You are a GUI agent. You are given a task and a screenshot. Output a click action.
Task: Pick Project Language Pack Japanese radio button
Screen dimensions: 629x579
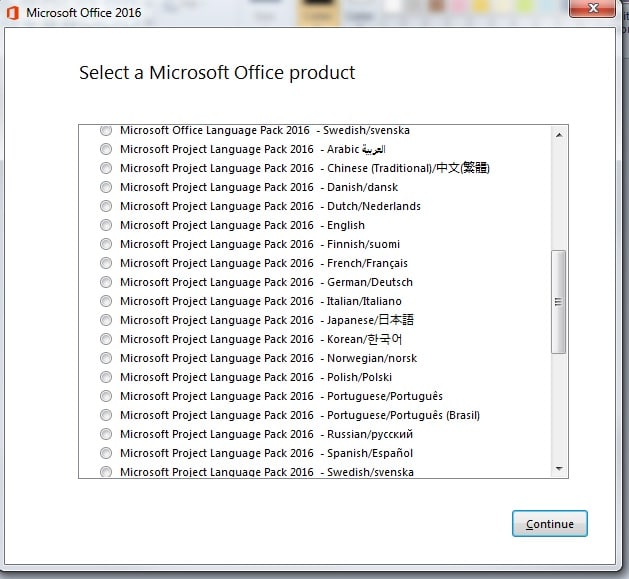tap(106, 320)
